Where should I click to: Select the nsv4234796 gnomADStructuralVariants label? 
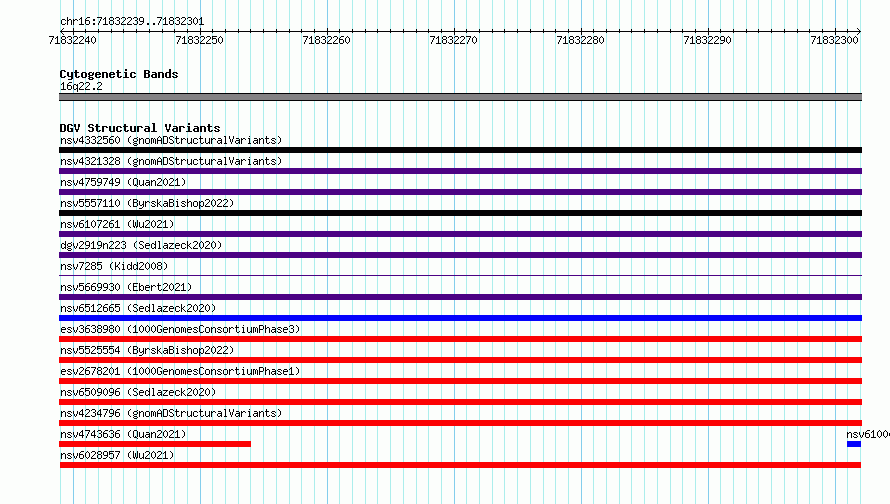click(x=171, y=413)
